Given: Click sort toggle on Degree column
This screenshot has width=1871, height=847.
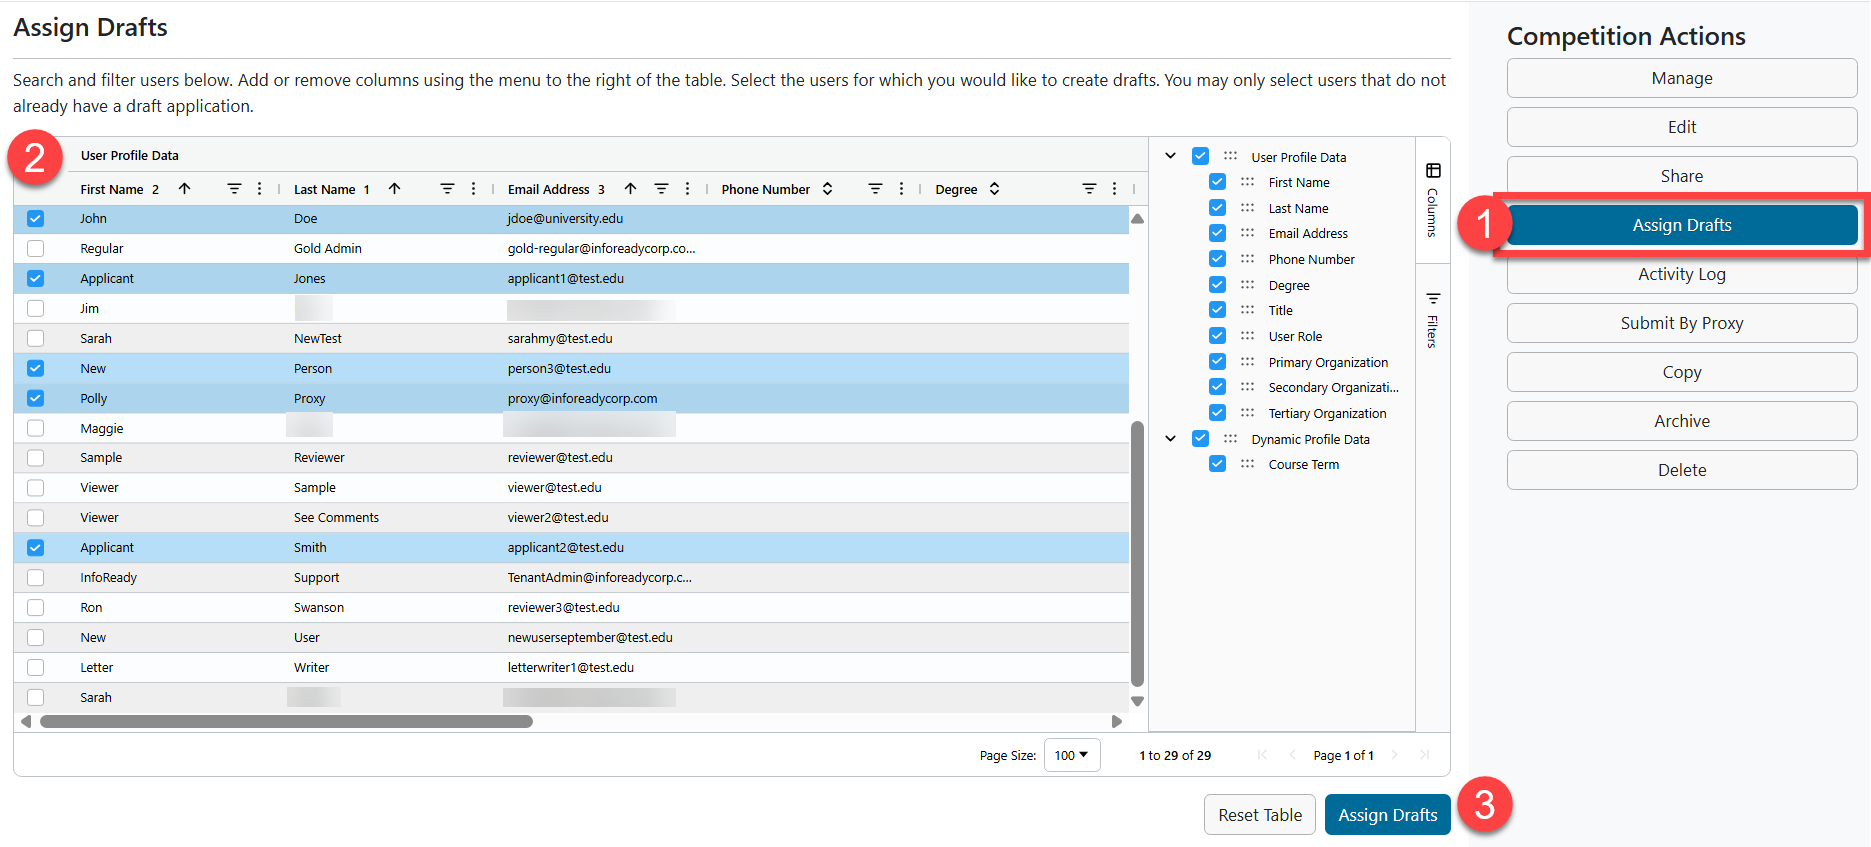Looking at the screenshot, I should [x=995, y=189].
